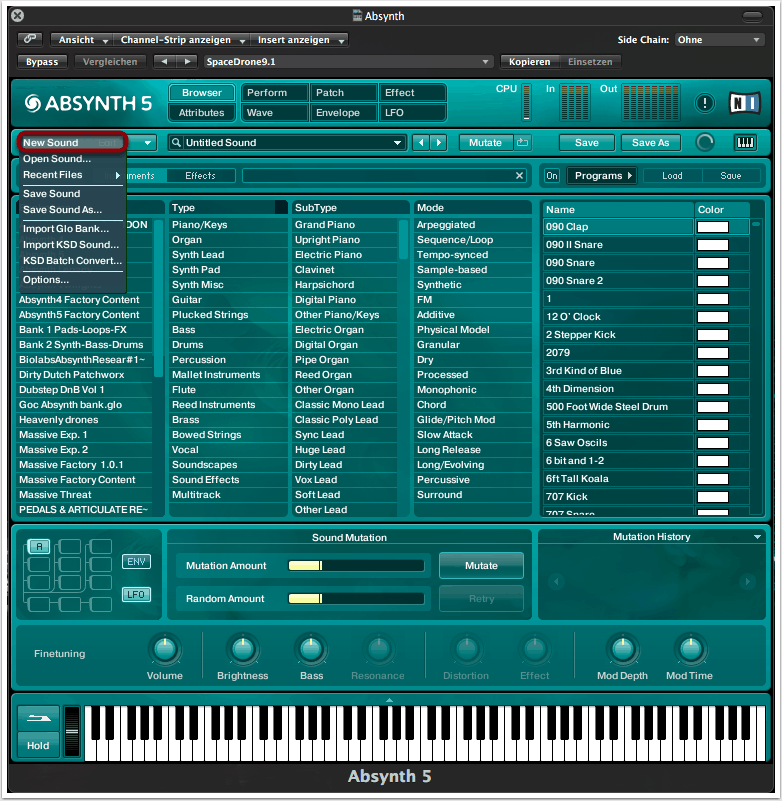Toggle the On button beside Programs

tap(552, 176)
